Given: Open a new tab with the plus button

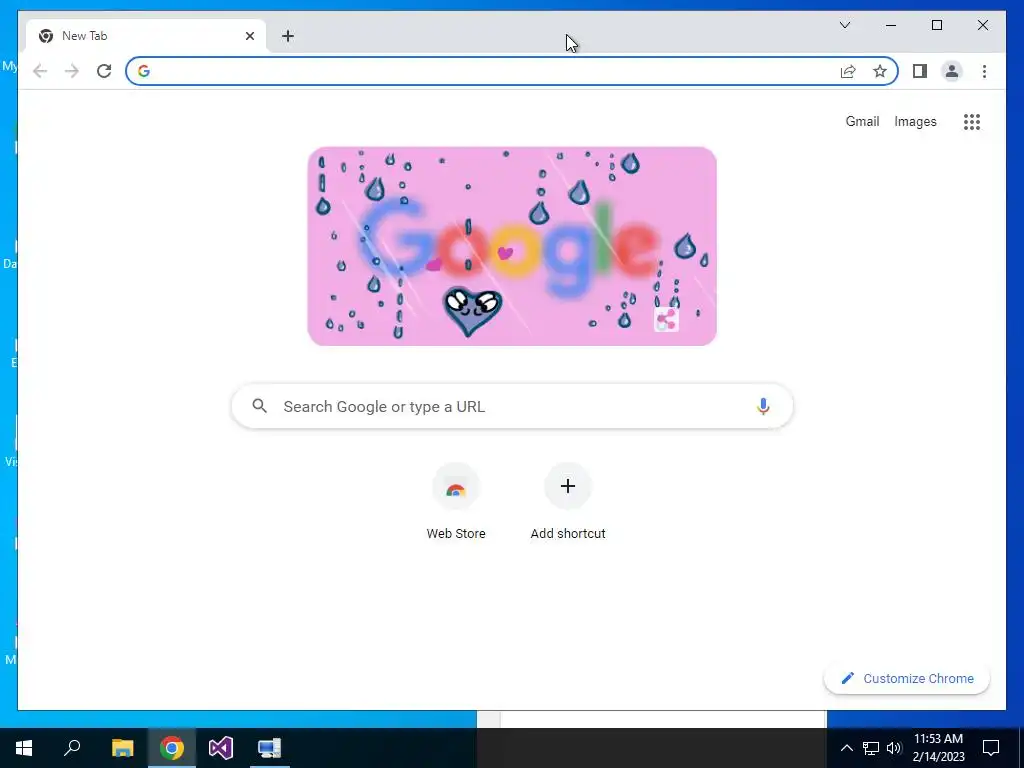Looking at the screenshot, I should pos(287,36).
